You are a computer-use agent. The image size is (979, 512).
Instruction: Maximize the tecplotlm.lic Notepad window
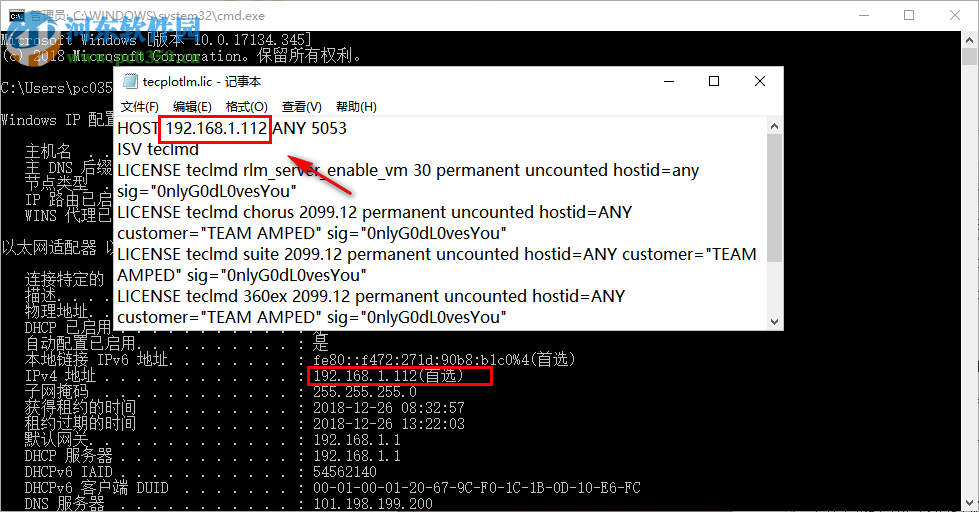(x=714, y=81)
